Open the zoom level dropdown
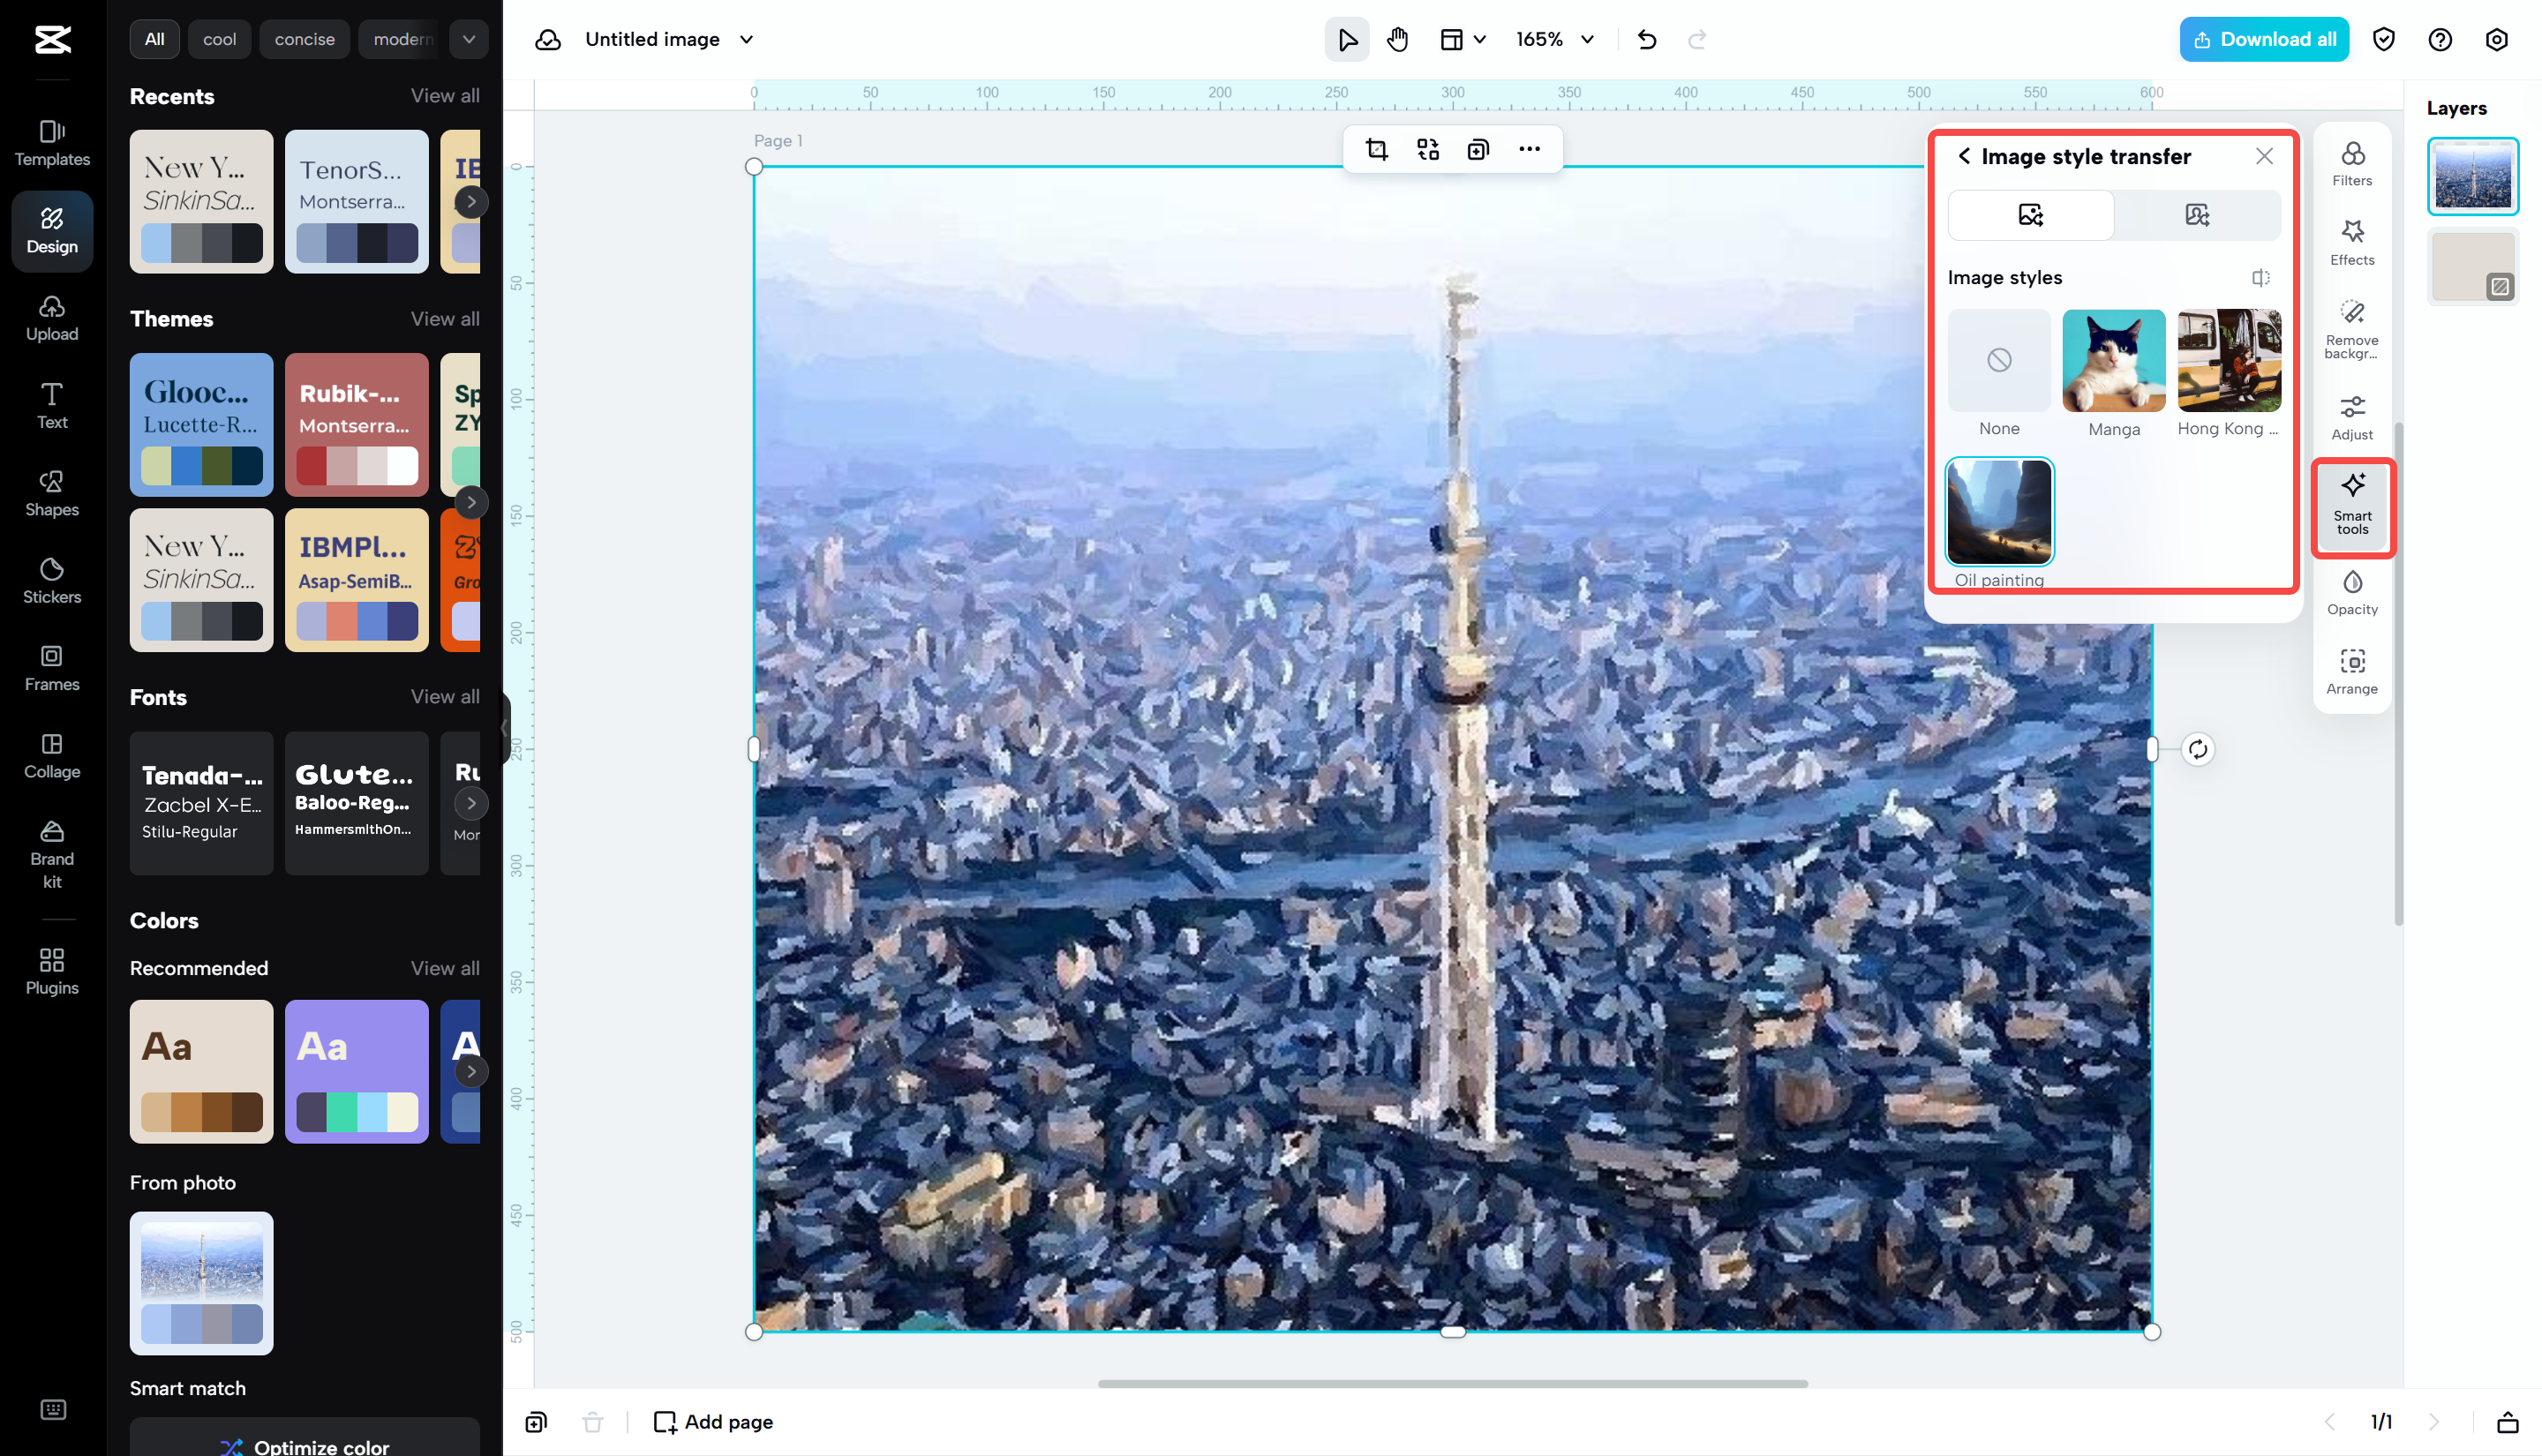The width and height of the screenshot is (2542, 1456). point(1553,39)
